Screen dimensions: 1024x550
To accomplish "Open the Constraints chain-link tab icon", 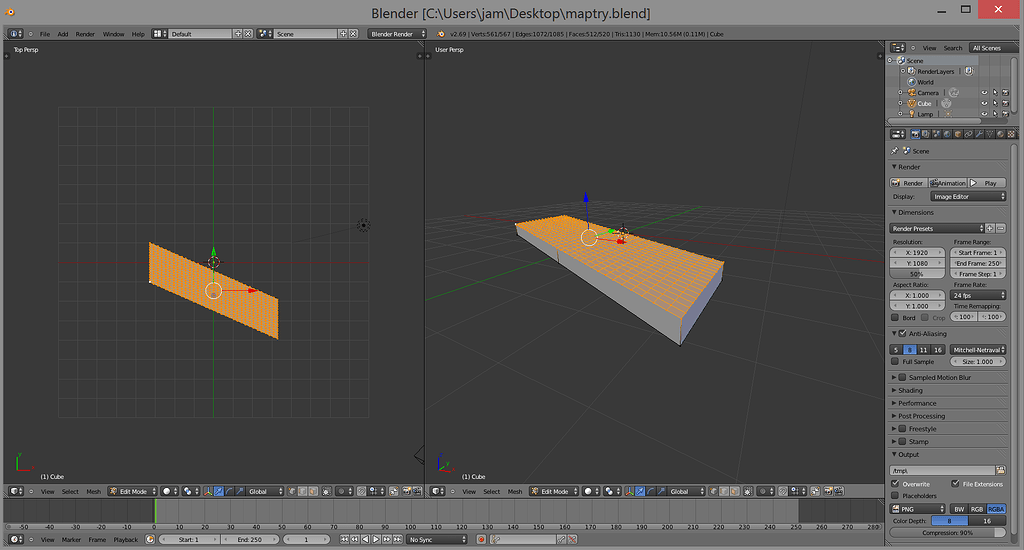I will point(968,134).
